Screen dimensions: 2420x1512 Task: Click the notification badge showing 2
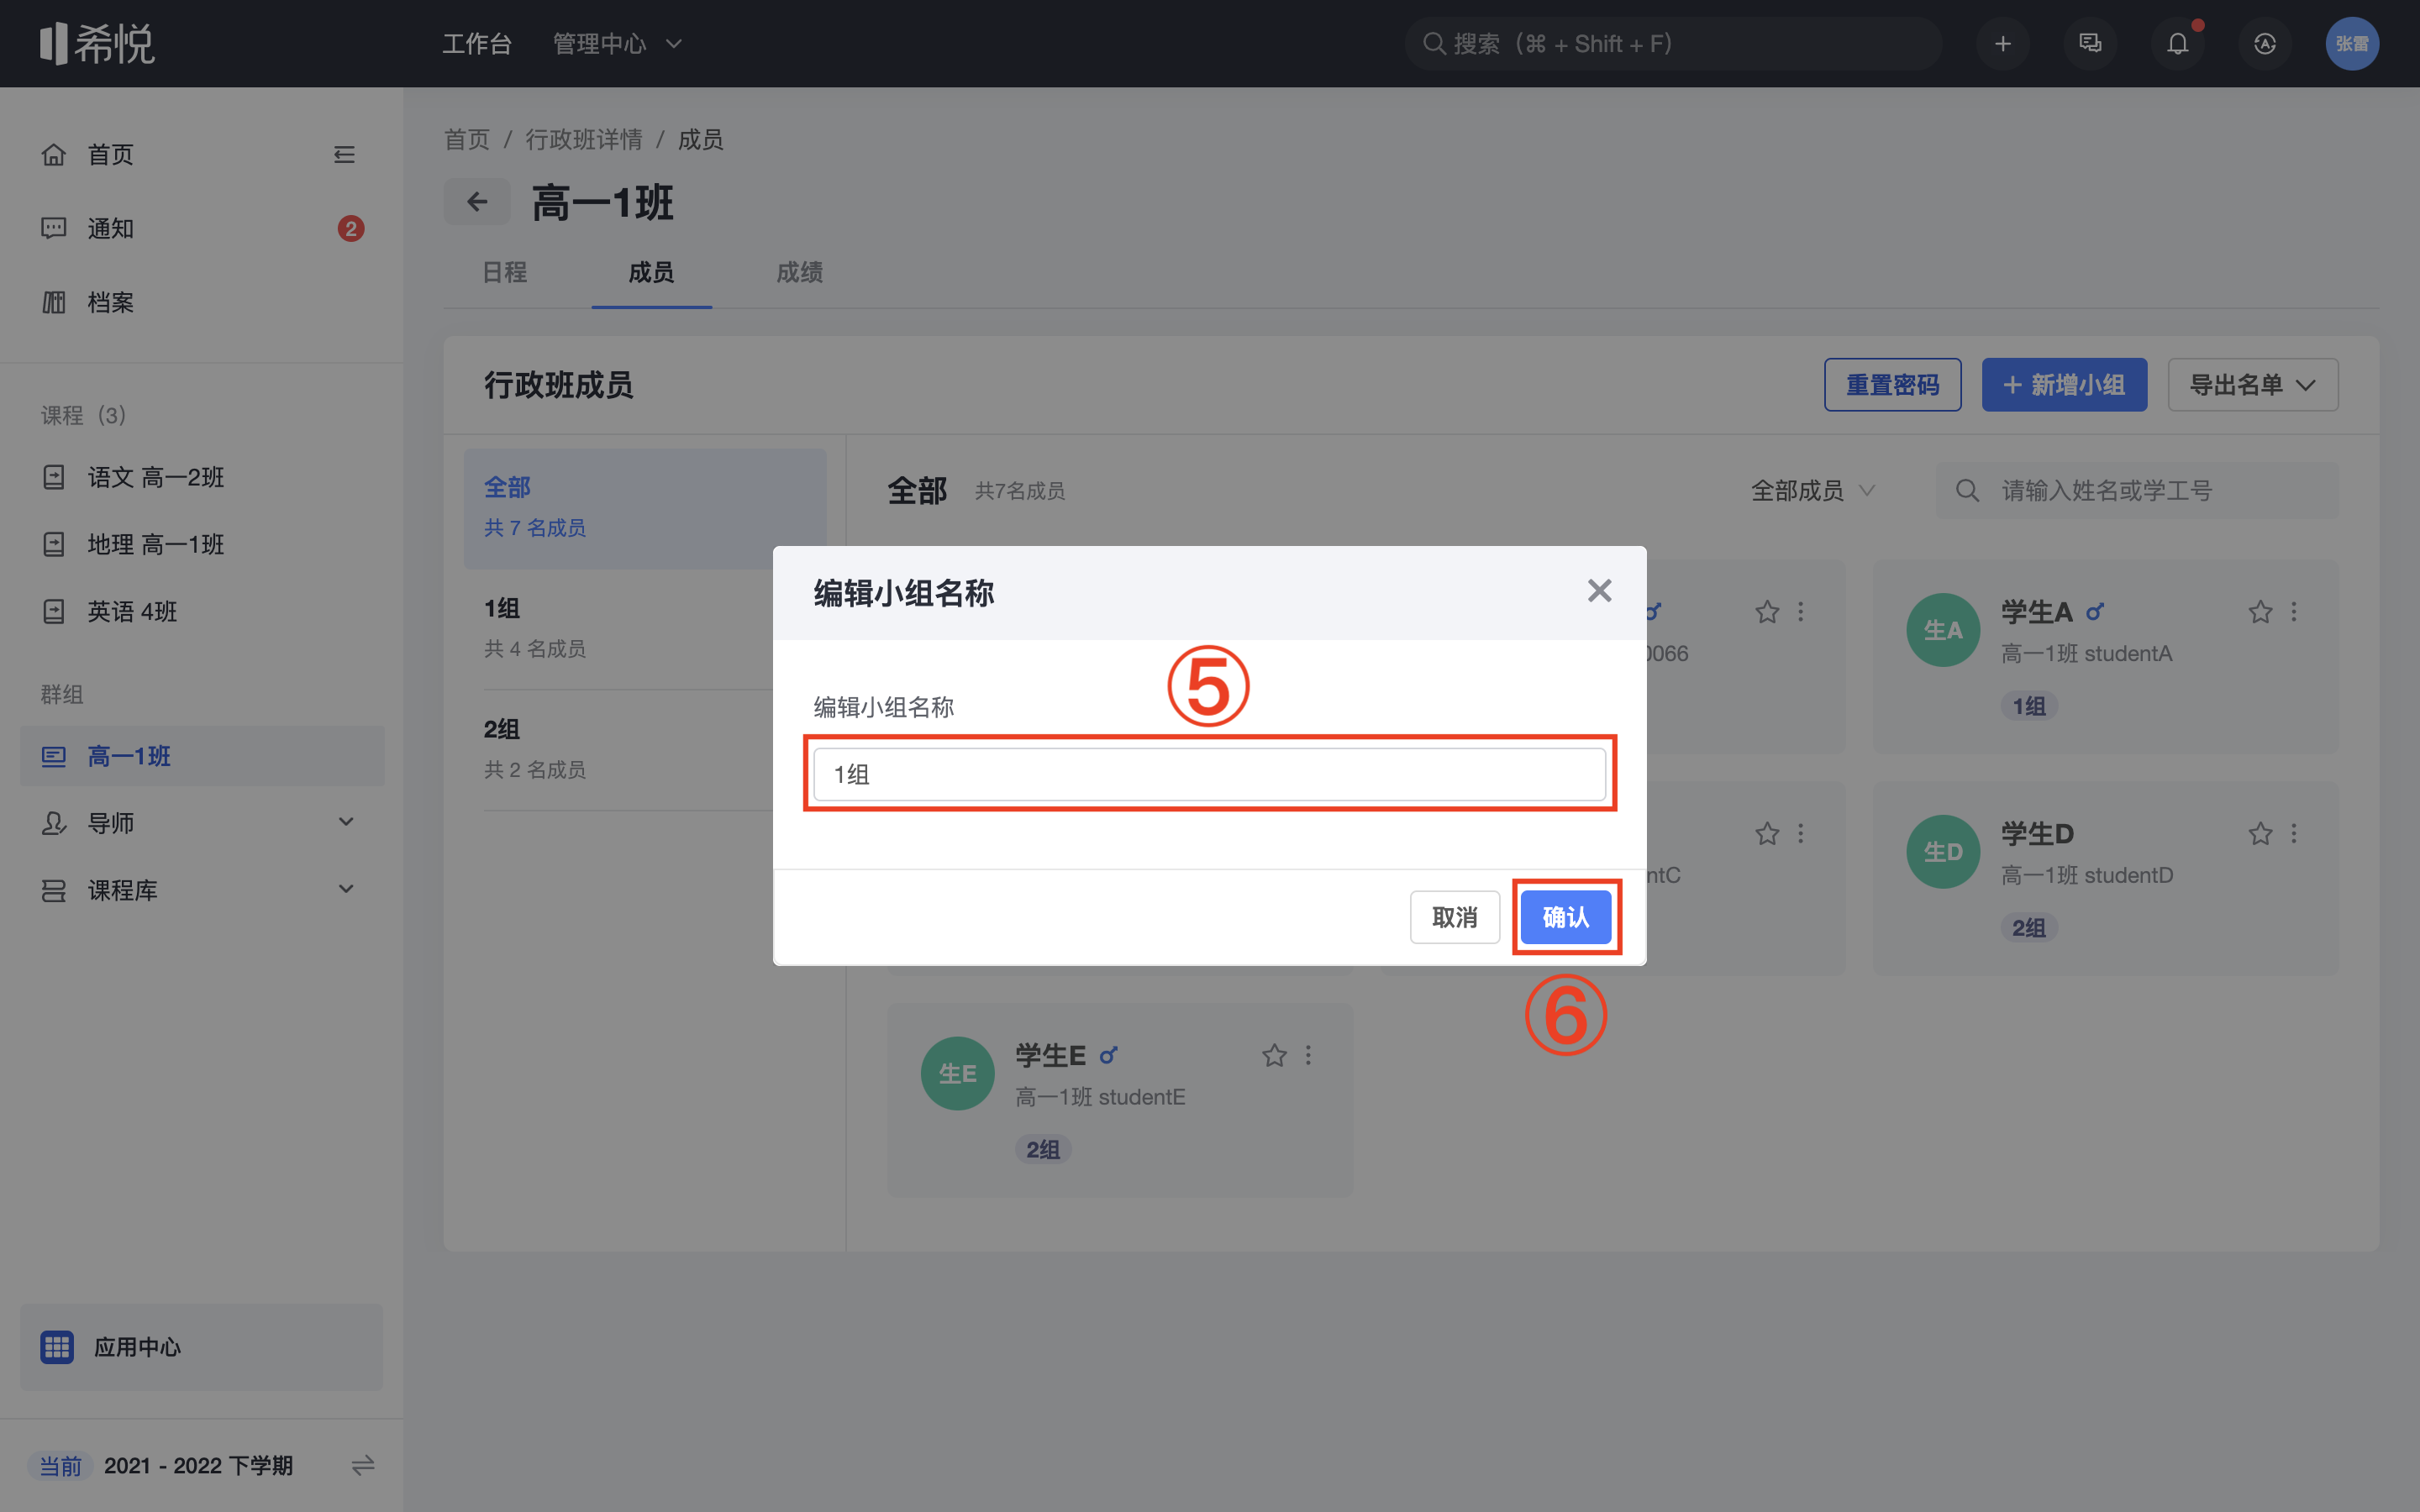(350, 228)
